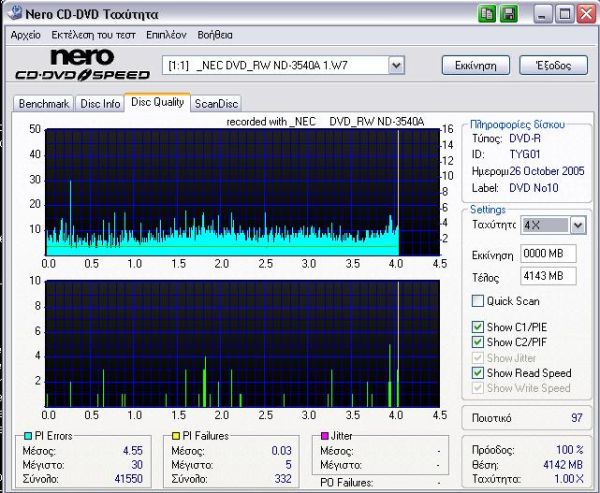The image size is (600, 493).
Task: Click the disc type DVD-R
Action: [525, 138]
